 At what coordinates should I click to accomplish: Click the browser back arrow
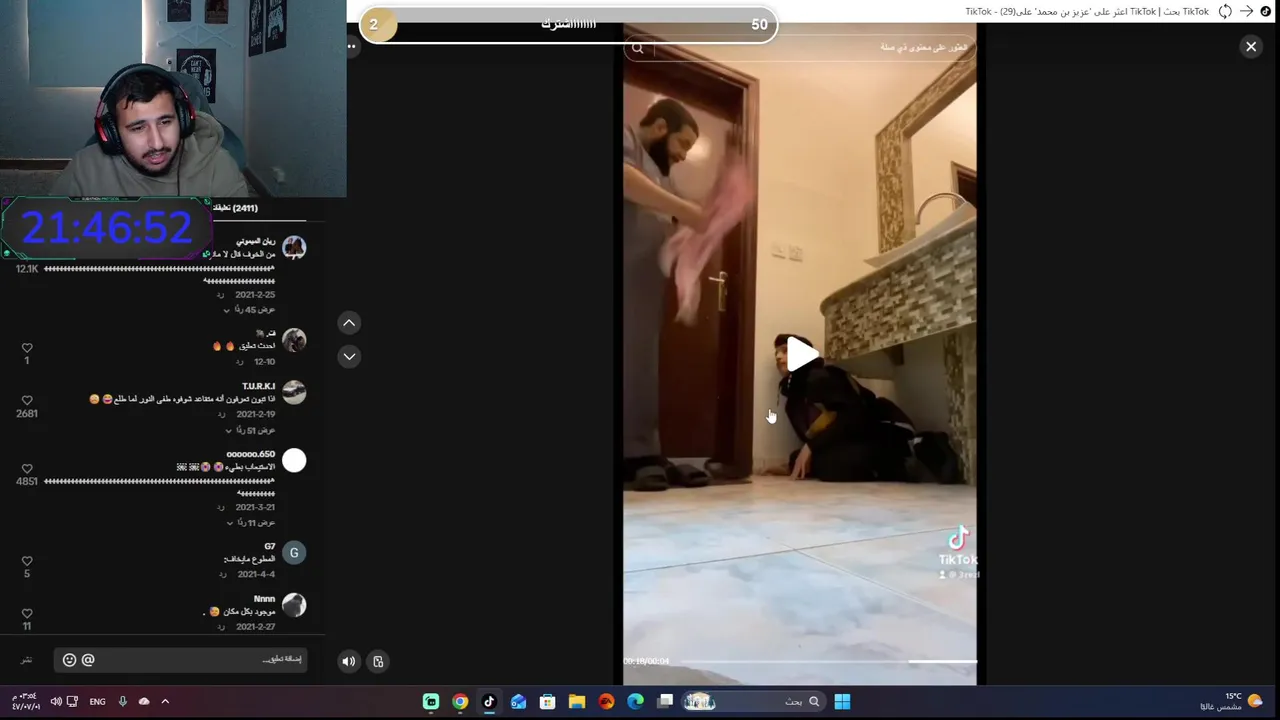[x=1246, y=11]
